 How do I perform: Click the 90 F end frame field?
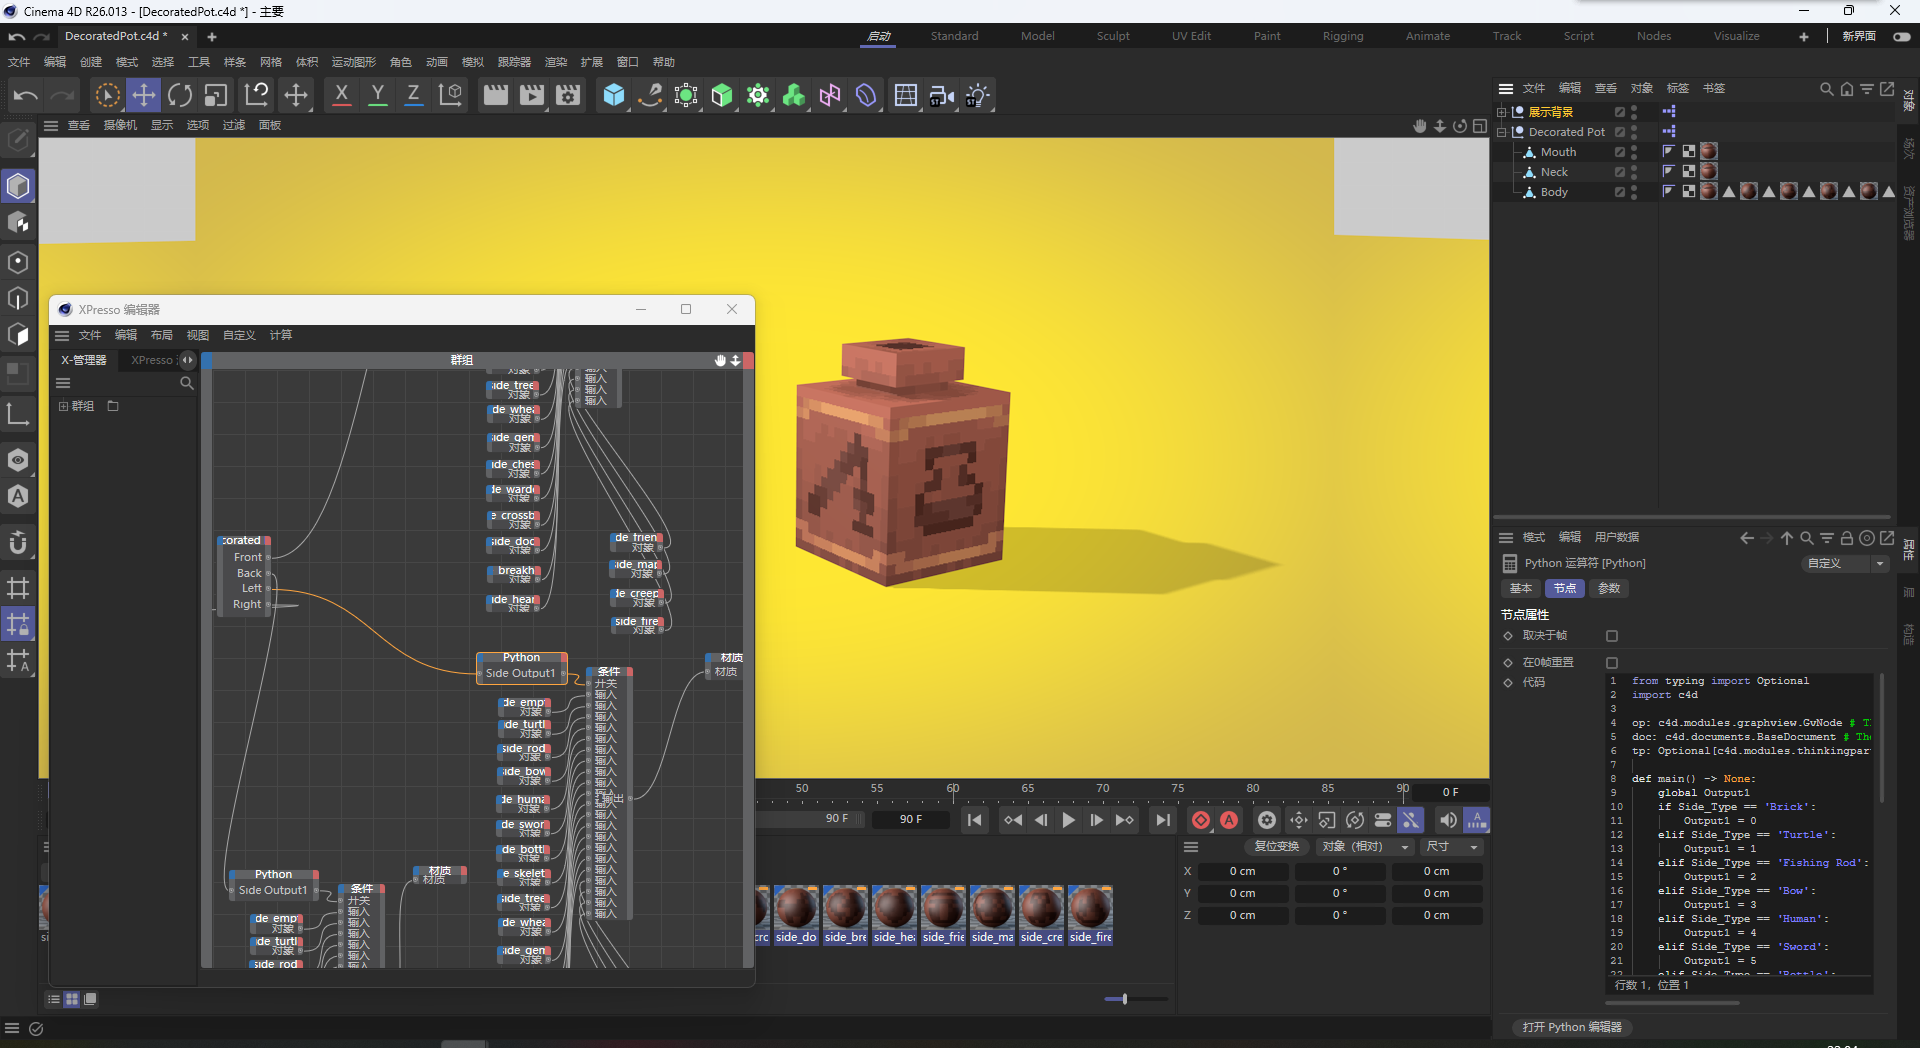tap(911, 820)
